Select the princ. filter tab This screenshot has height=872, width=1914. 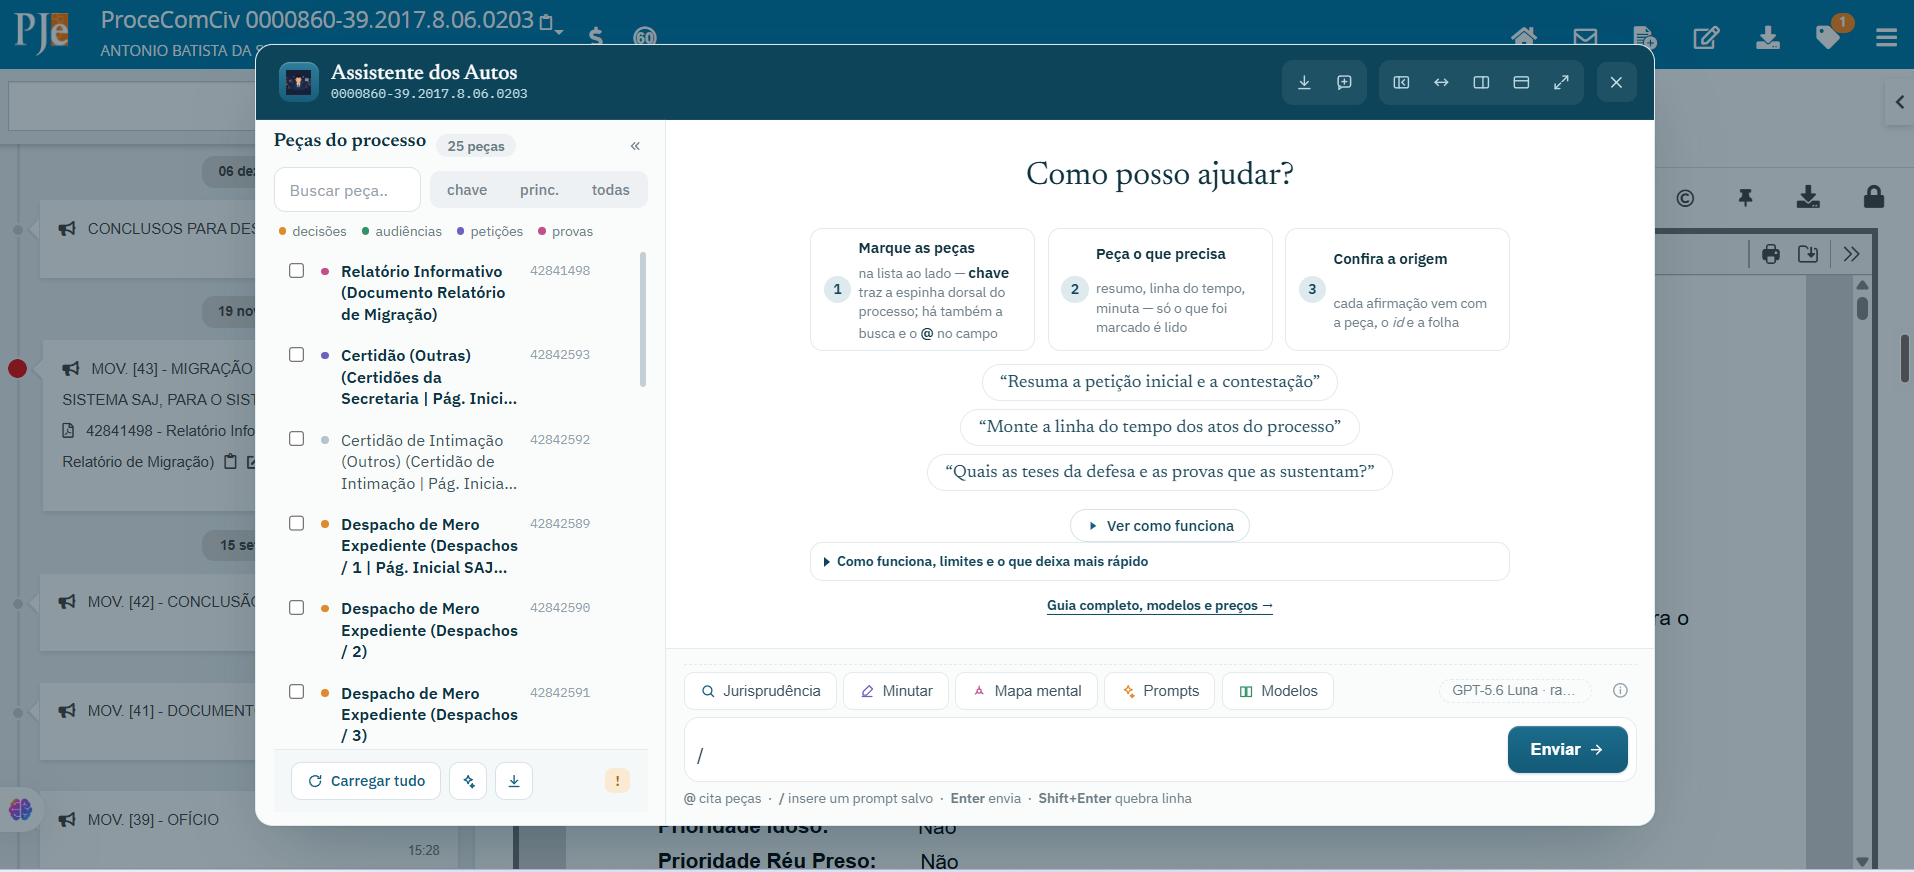pos(539,190)
